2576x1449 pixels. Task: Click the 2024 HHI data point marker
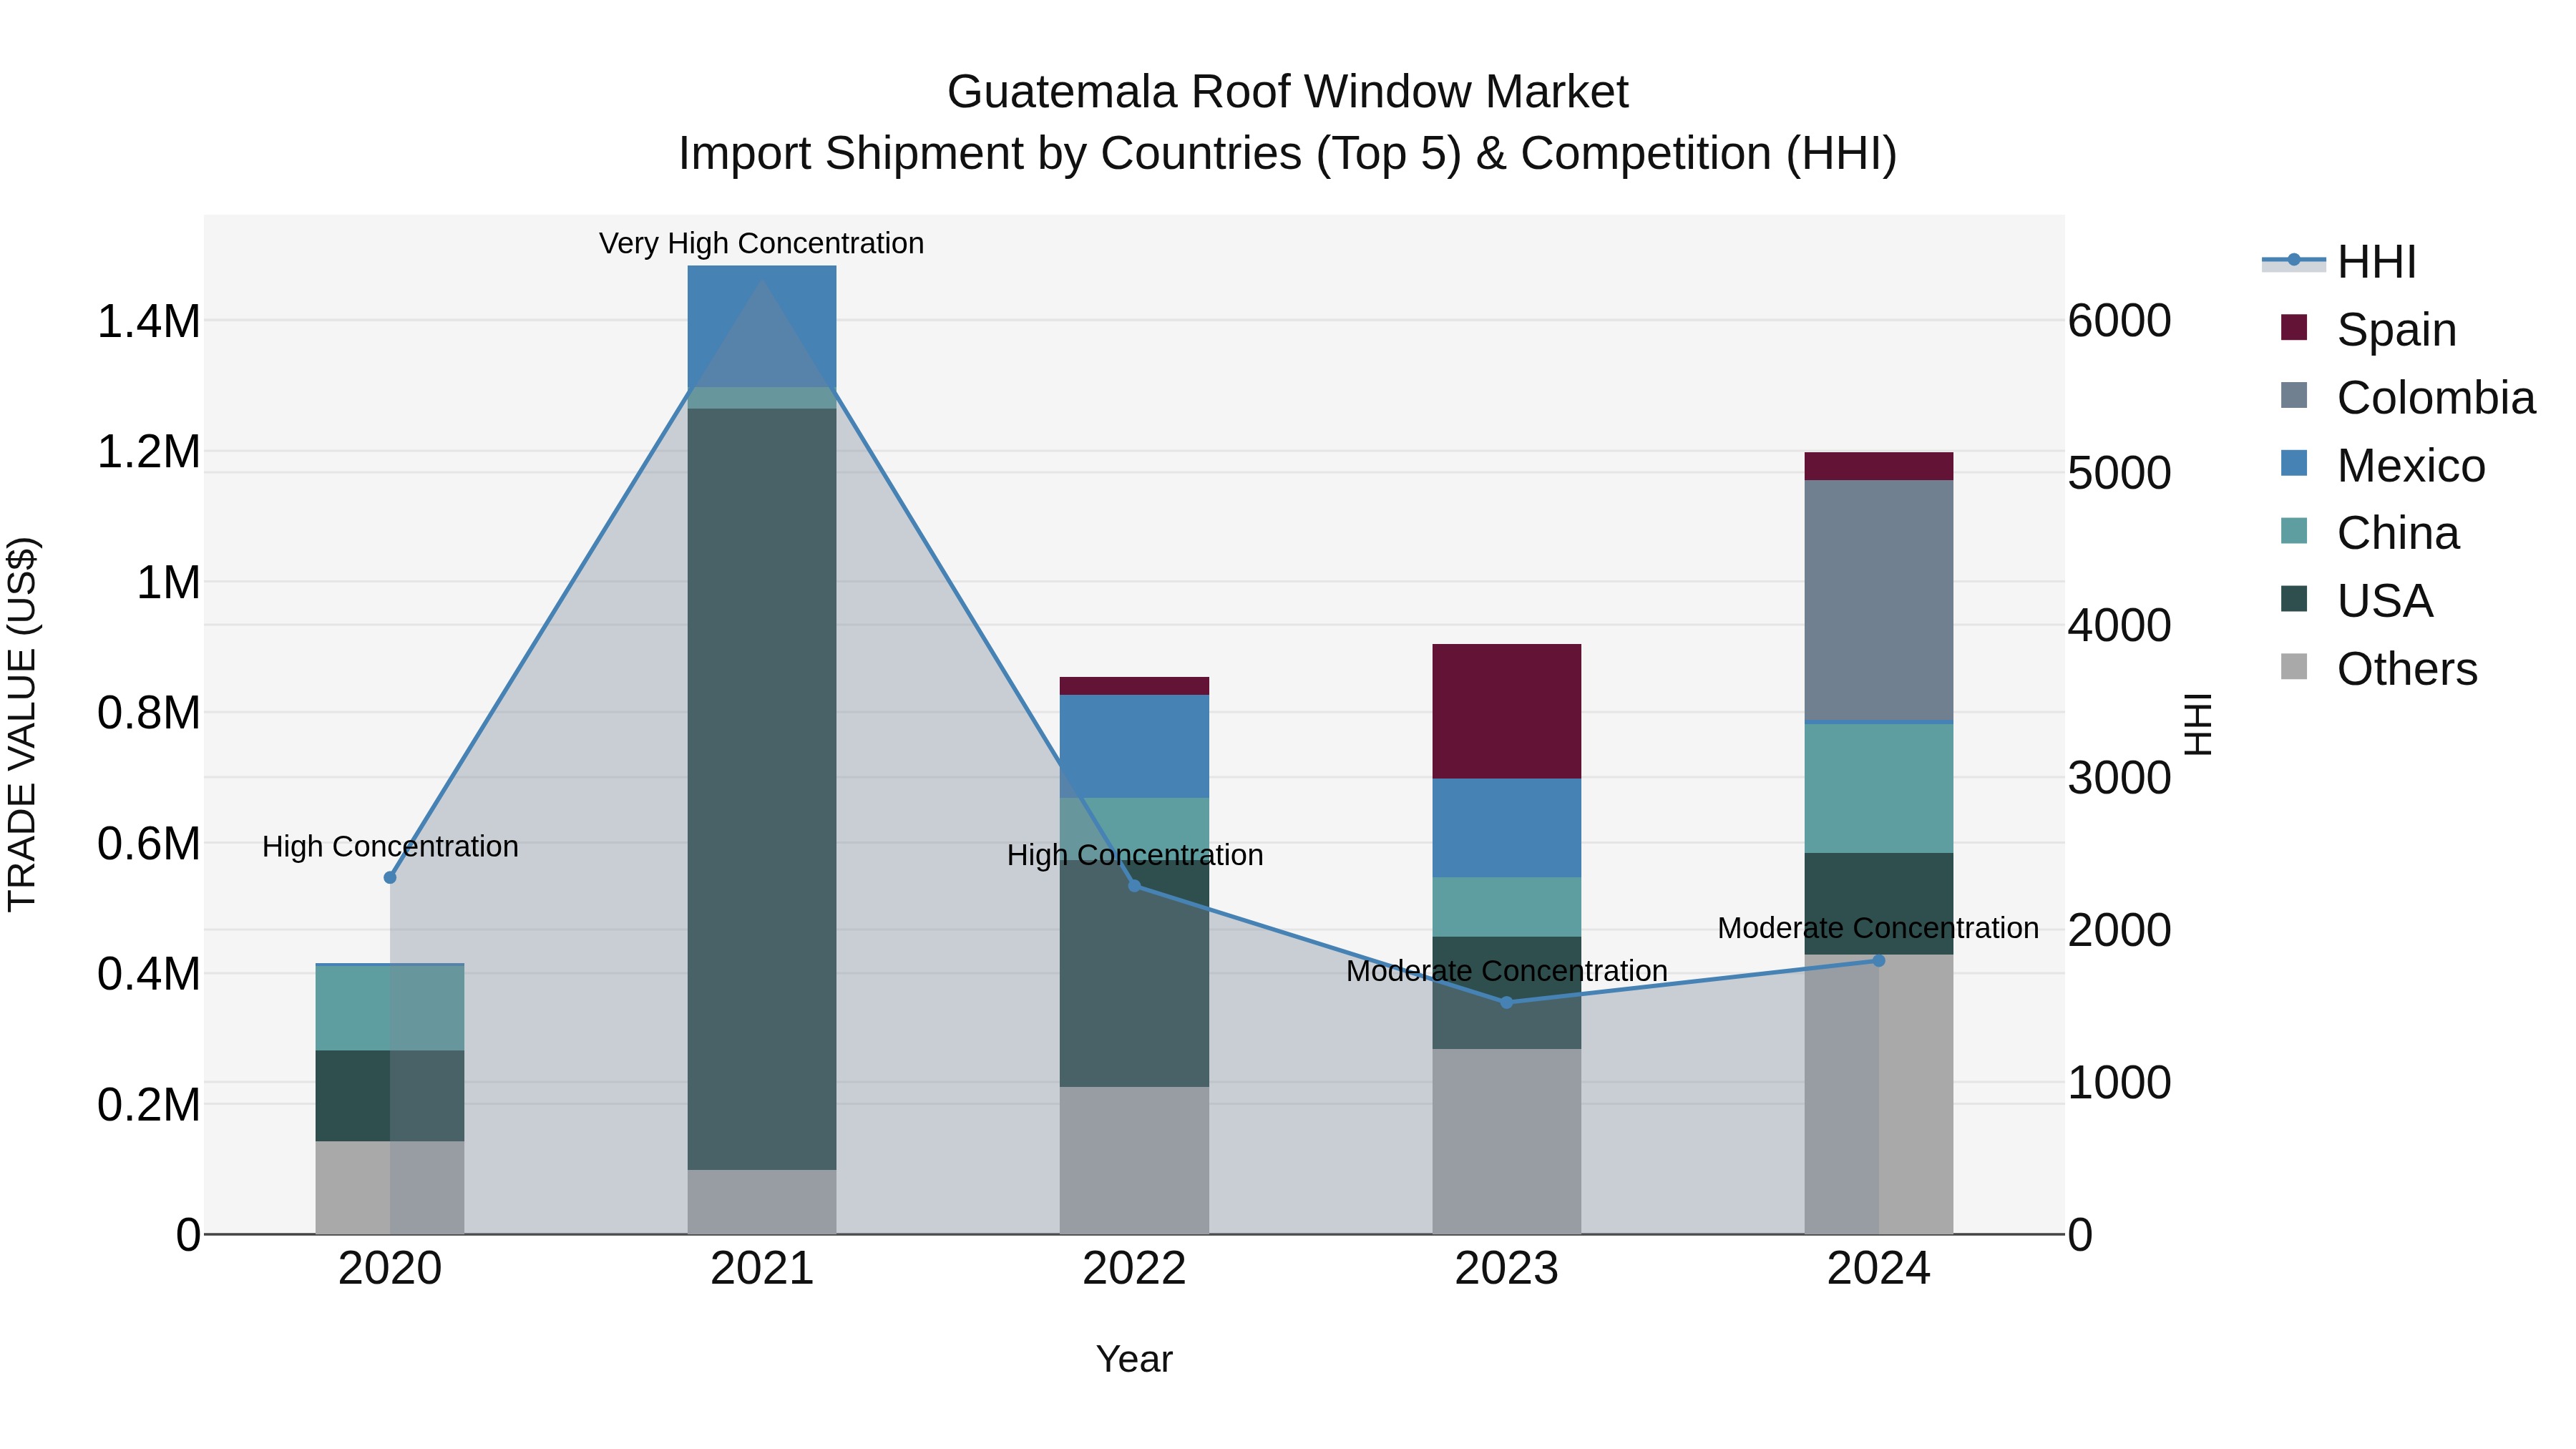1878,961
